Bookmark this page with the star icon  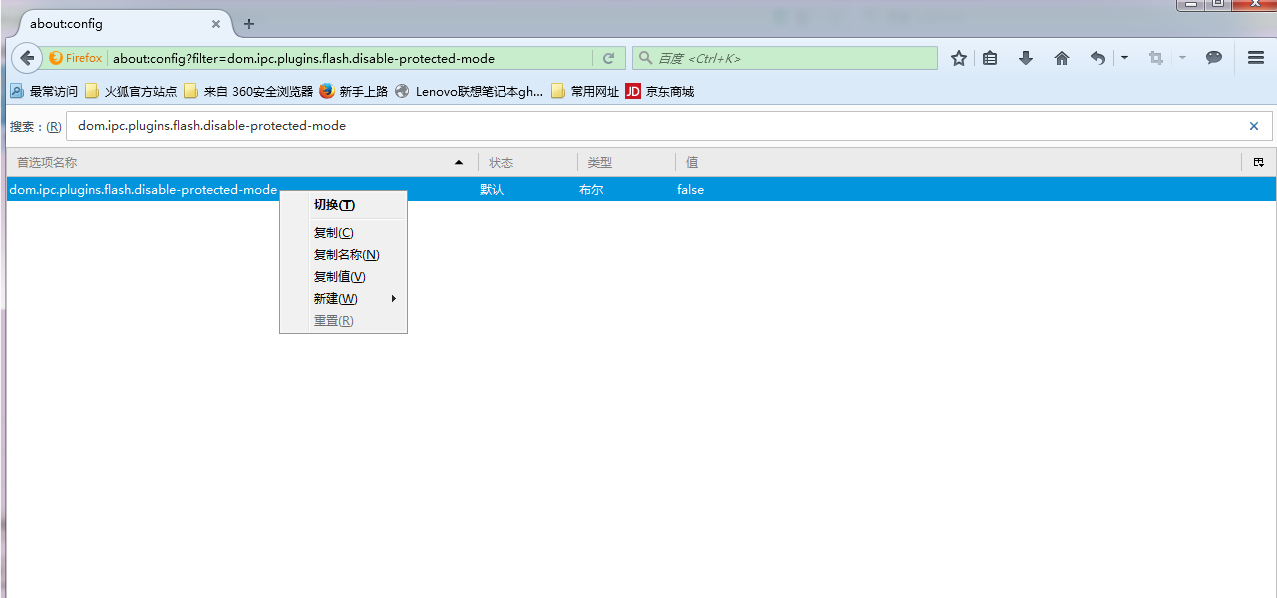(x=958, y=58)
